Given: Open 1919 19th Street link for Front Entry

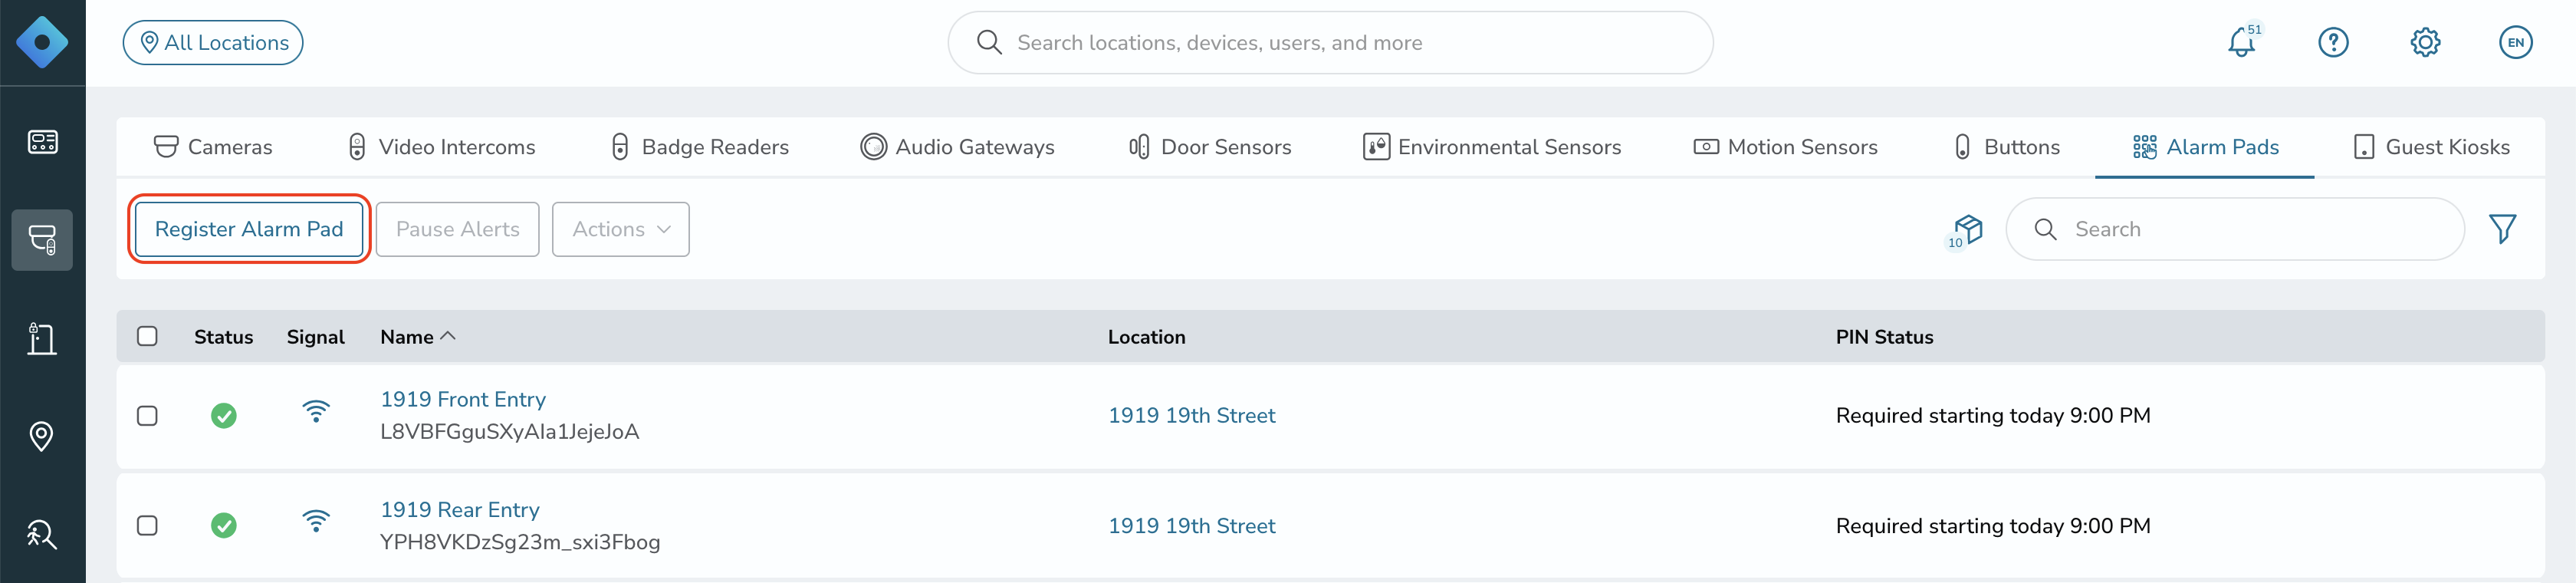Looking at the screenshot, I should tap(1191, 416).
